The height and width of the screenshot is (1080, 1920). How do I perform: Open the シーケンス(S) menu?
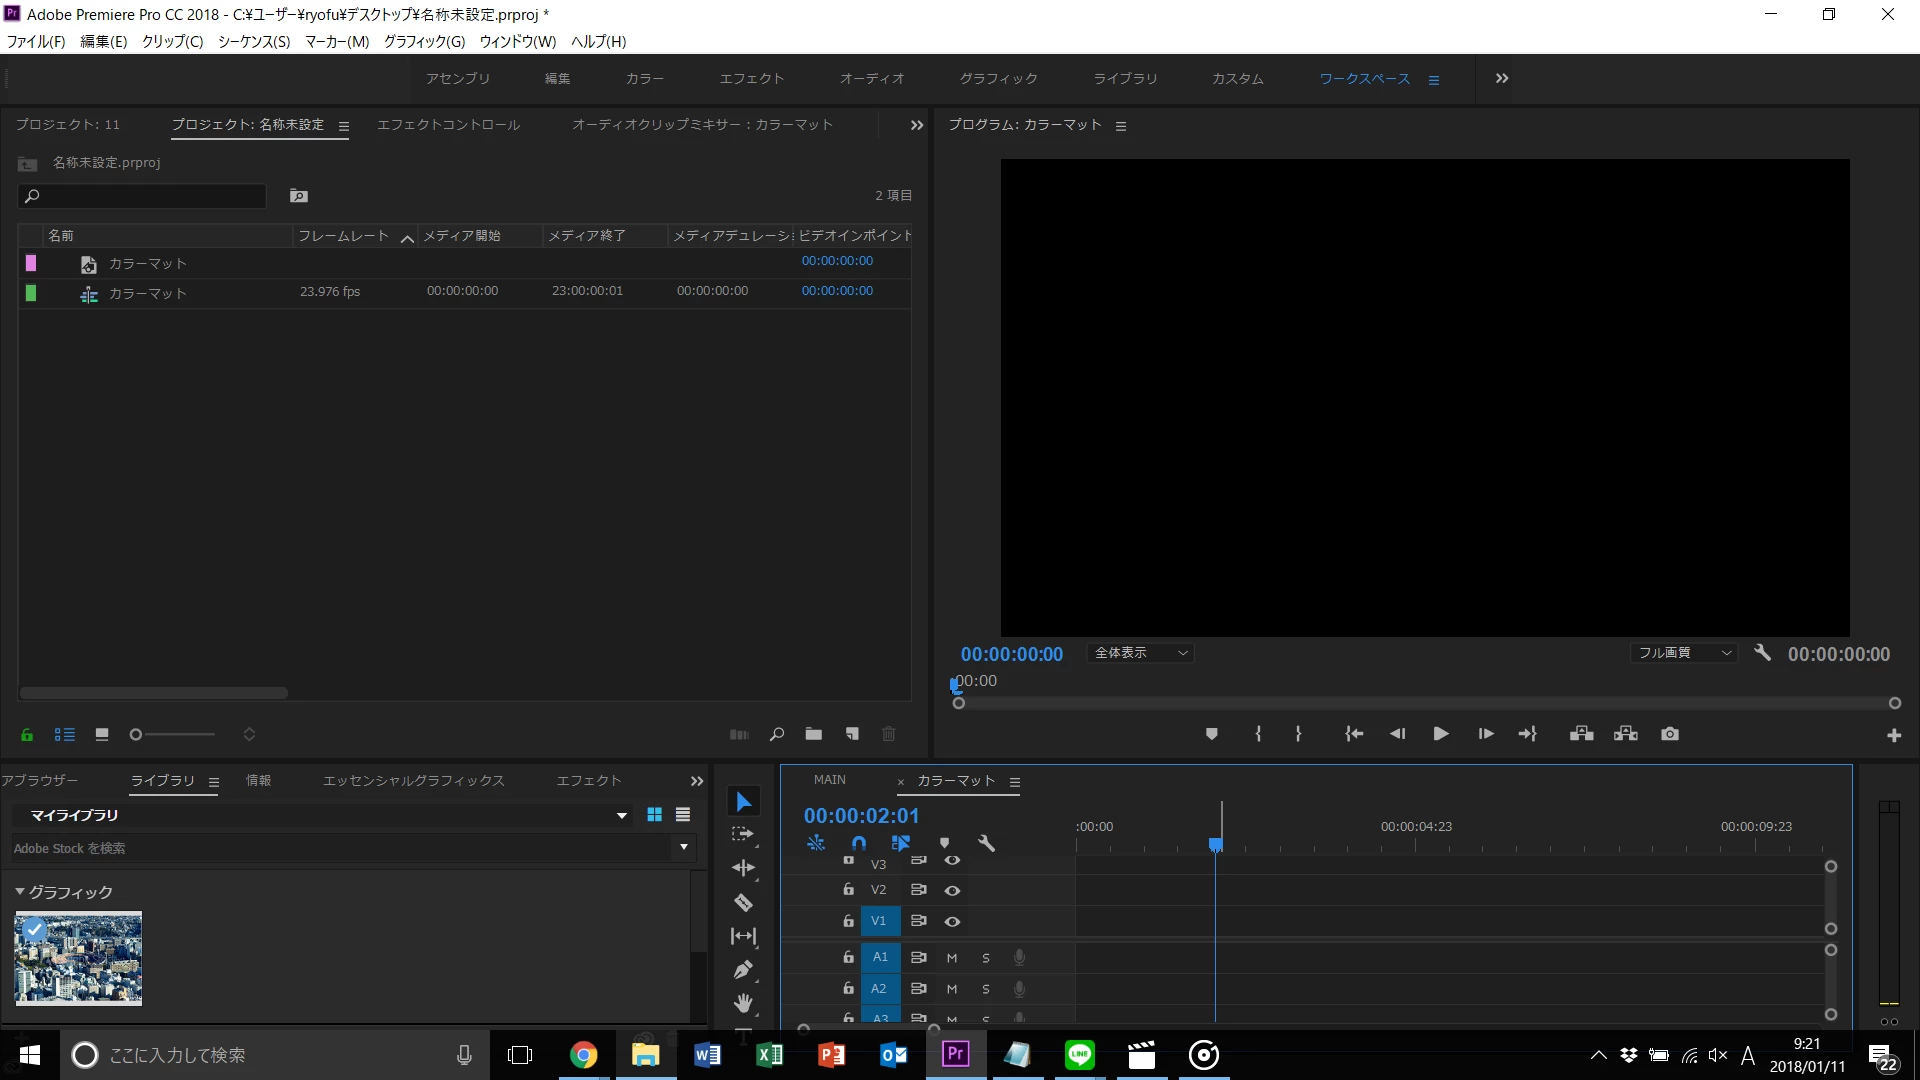click(254, 42)
